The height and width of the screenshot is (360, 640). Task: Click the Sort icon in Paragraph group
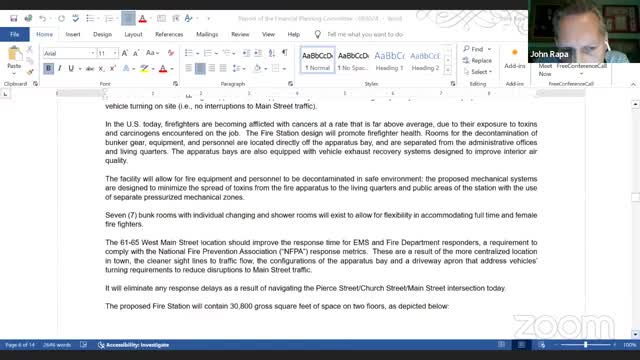272,53
